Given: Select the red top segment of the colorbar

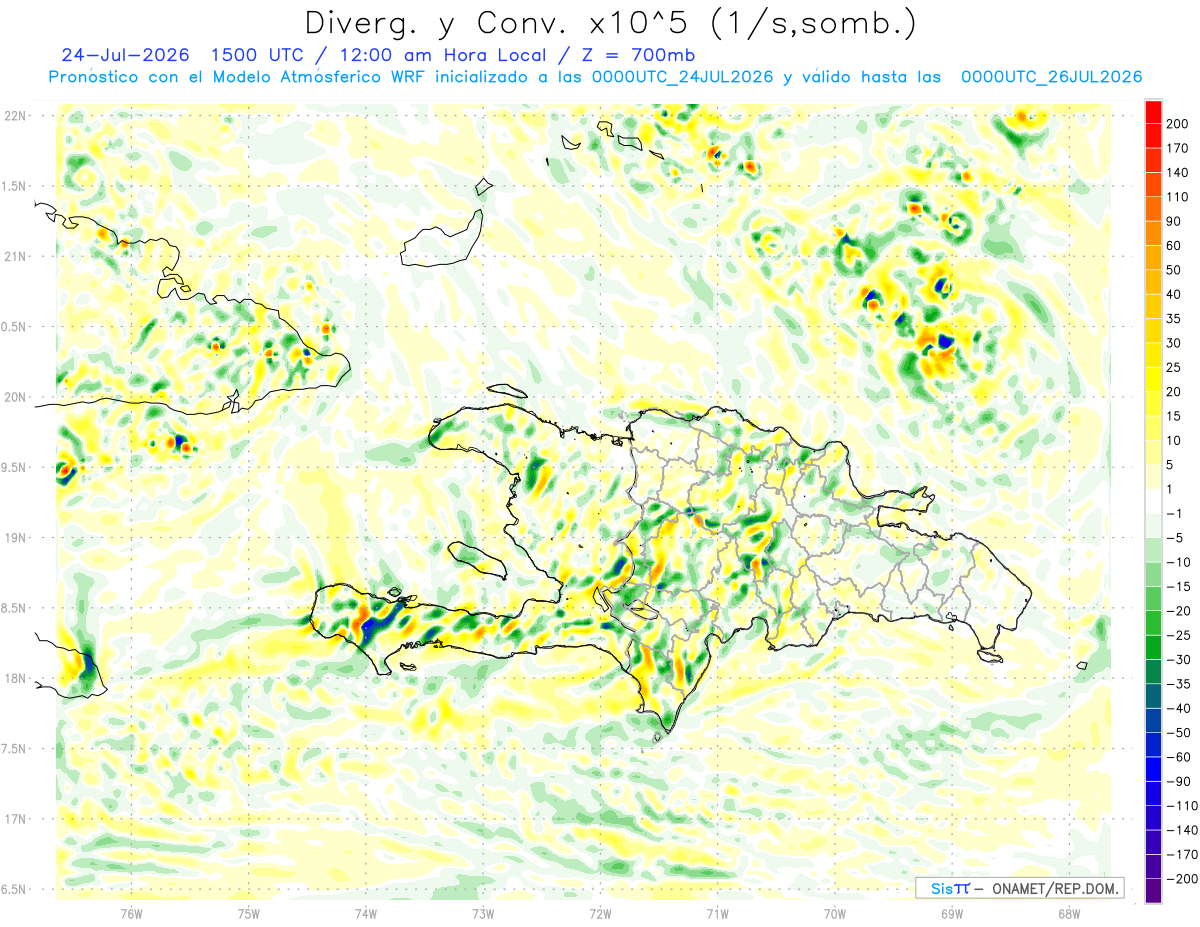Looking at the screenshot, I should (1153, 111).
